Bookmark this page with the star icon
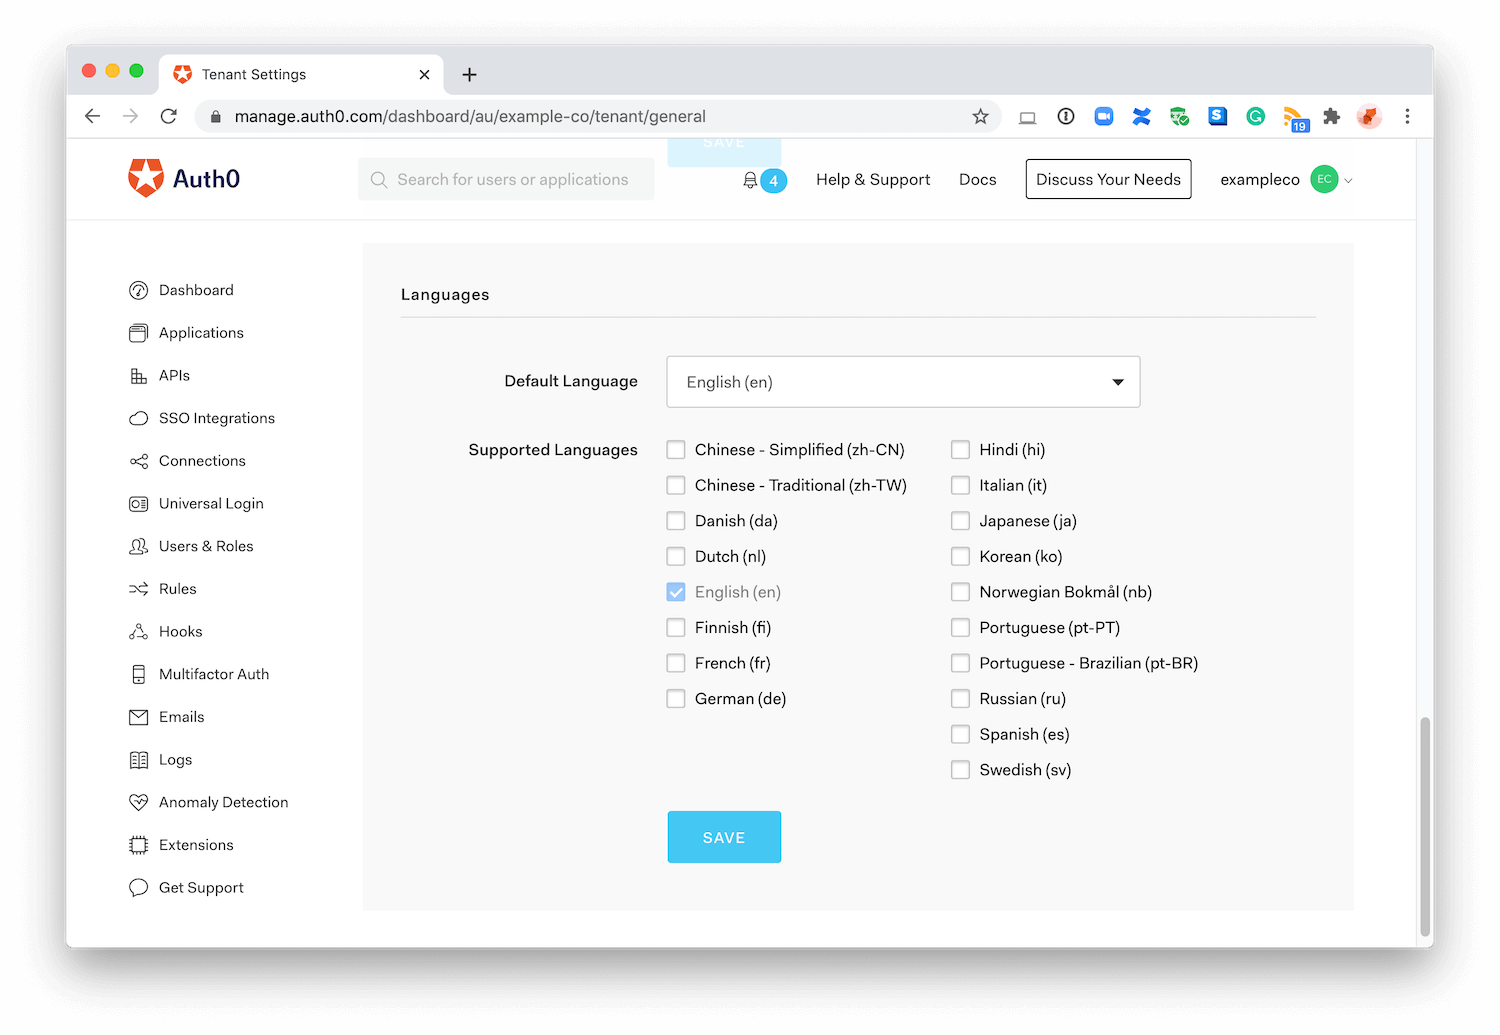1500x1035 pixels. tap(980, 116)
